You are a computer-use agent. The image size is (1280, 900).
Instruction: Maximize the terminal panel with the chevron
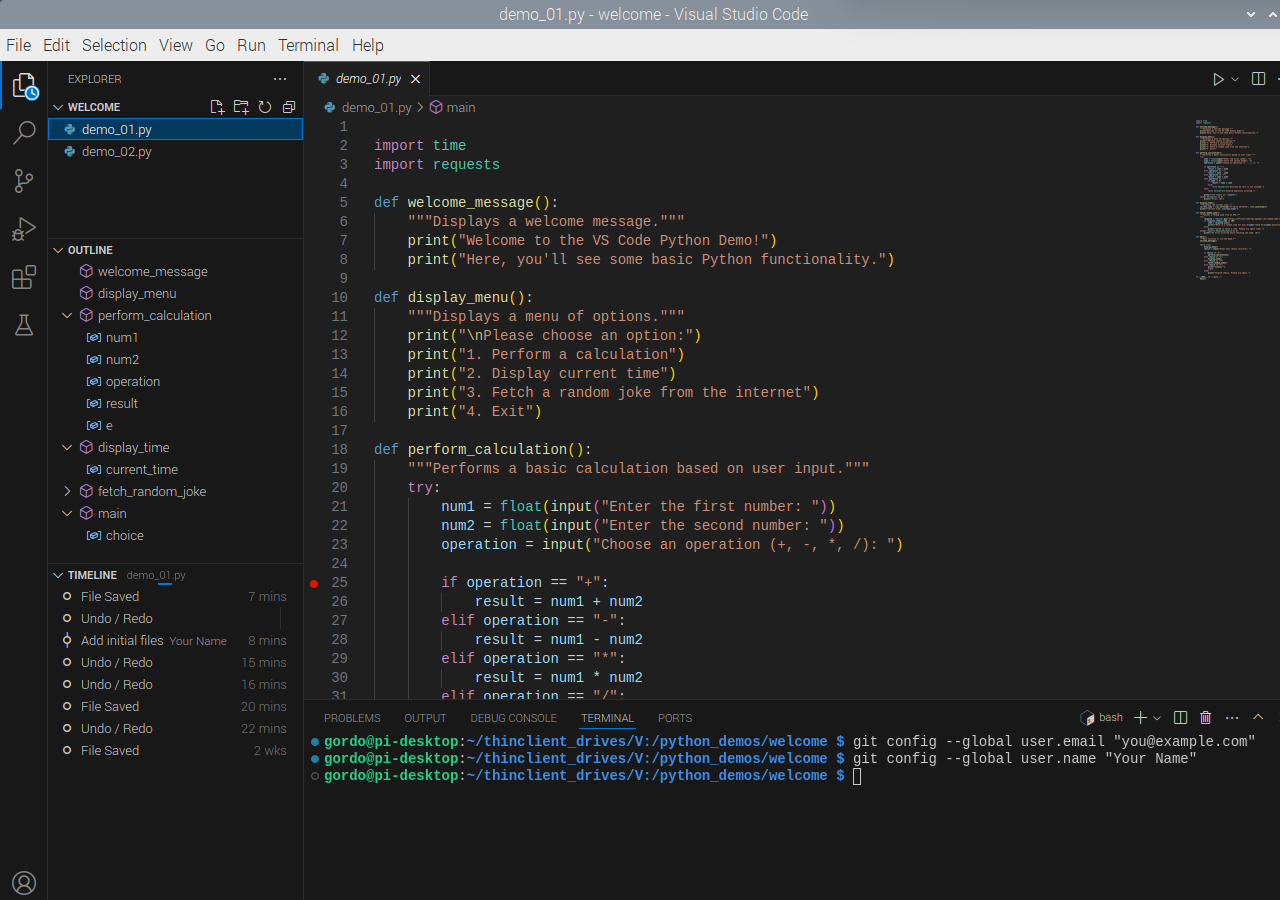(1258, 717)
